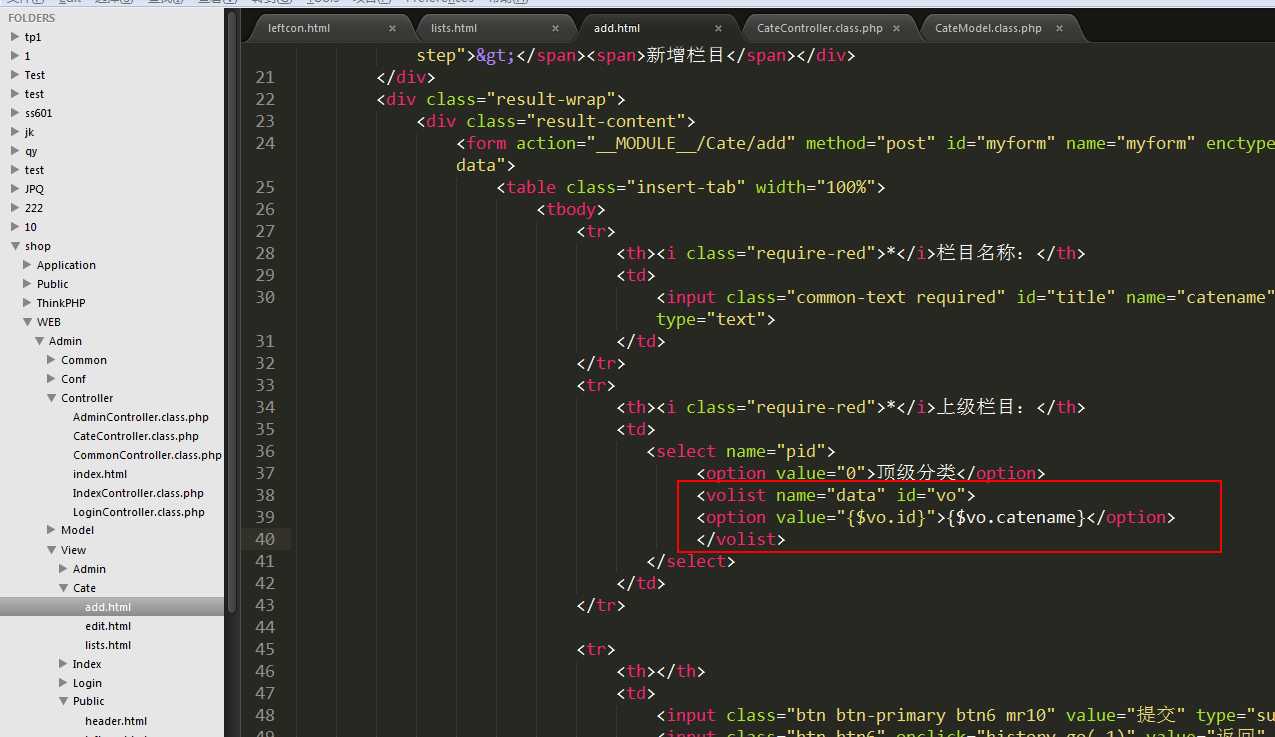The height and width of the screenshot is (737, 1275).
Task: Select add.html in the Cate folder
Action: click(x=108, y=607)
